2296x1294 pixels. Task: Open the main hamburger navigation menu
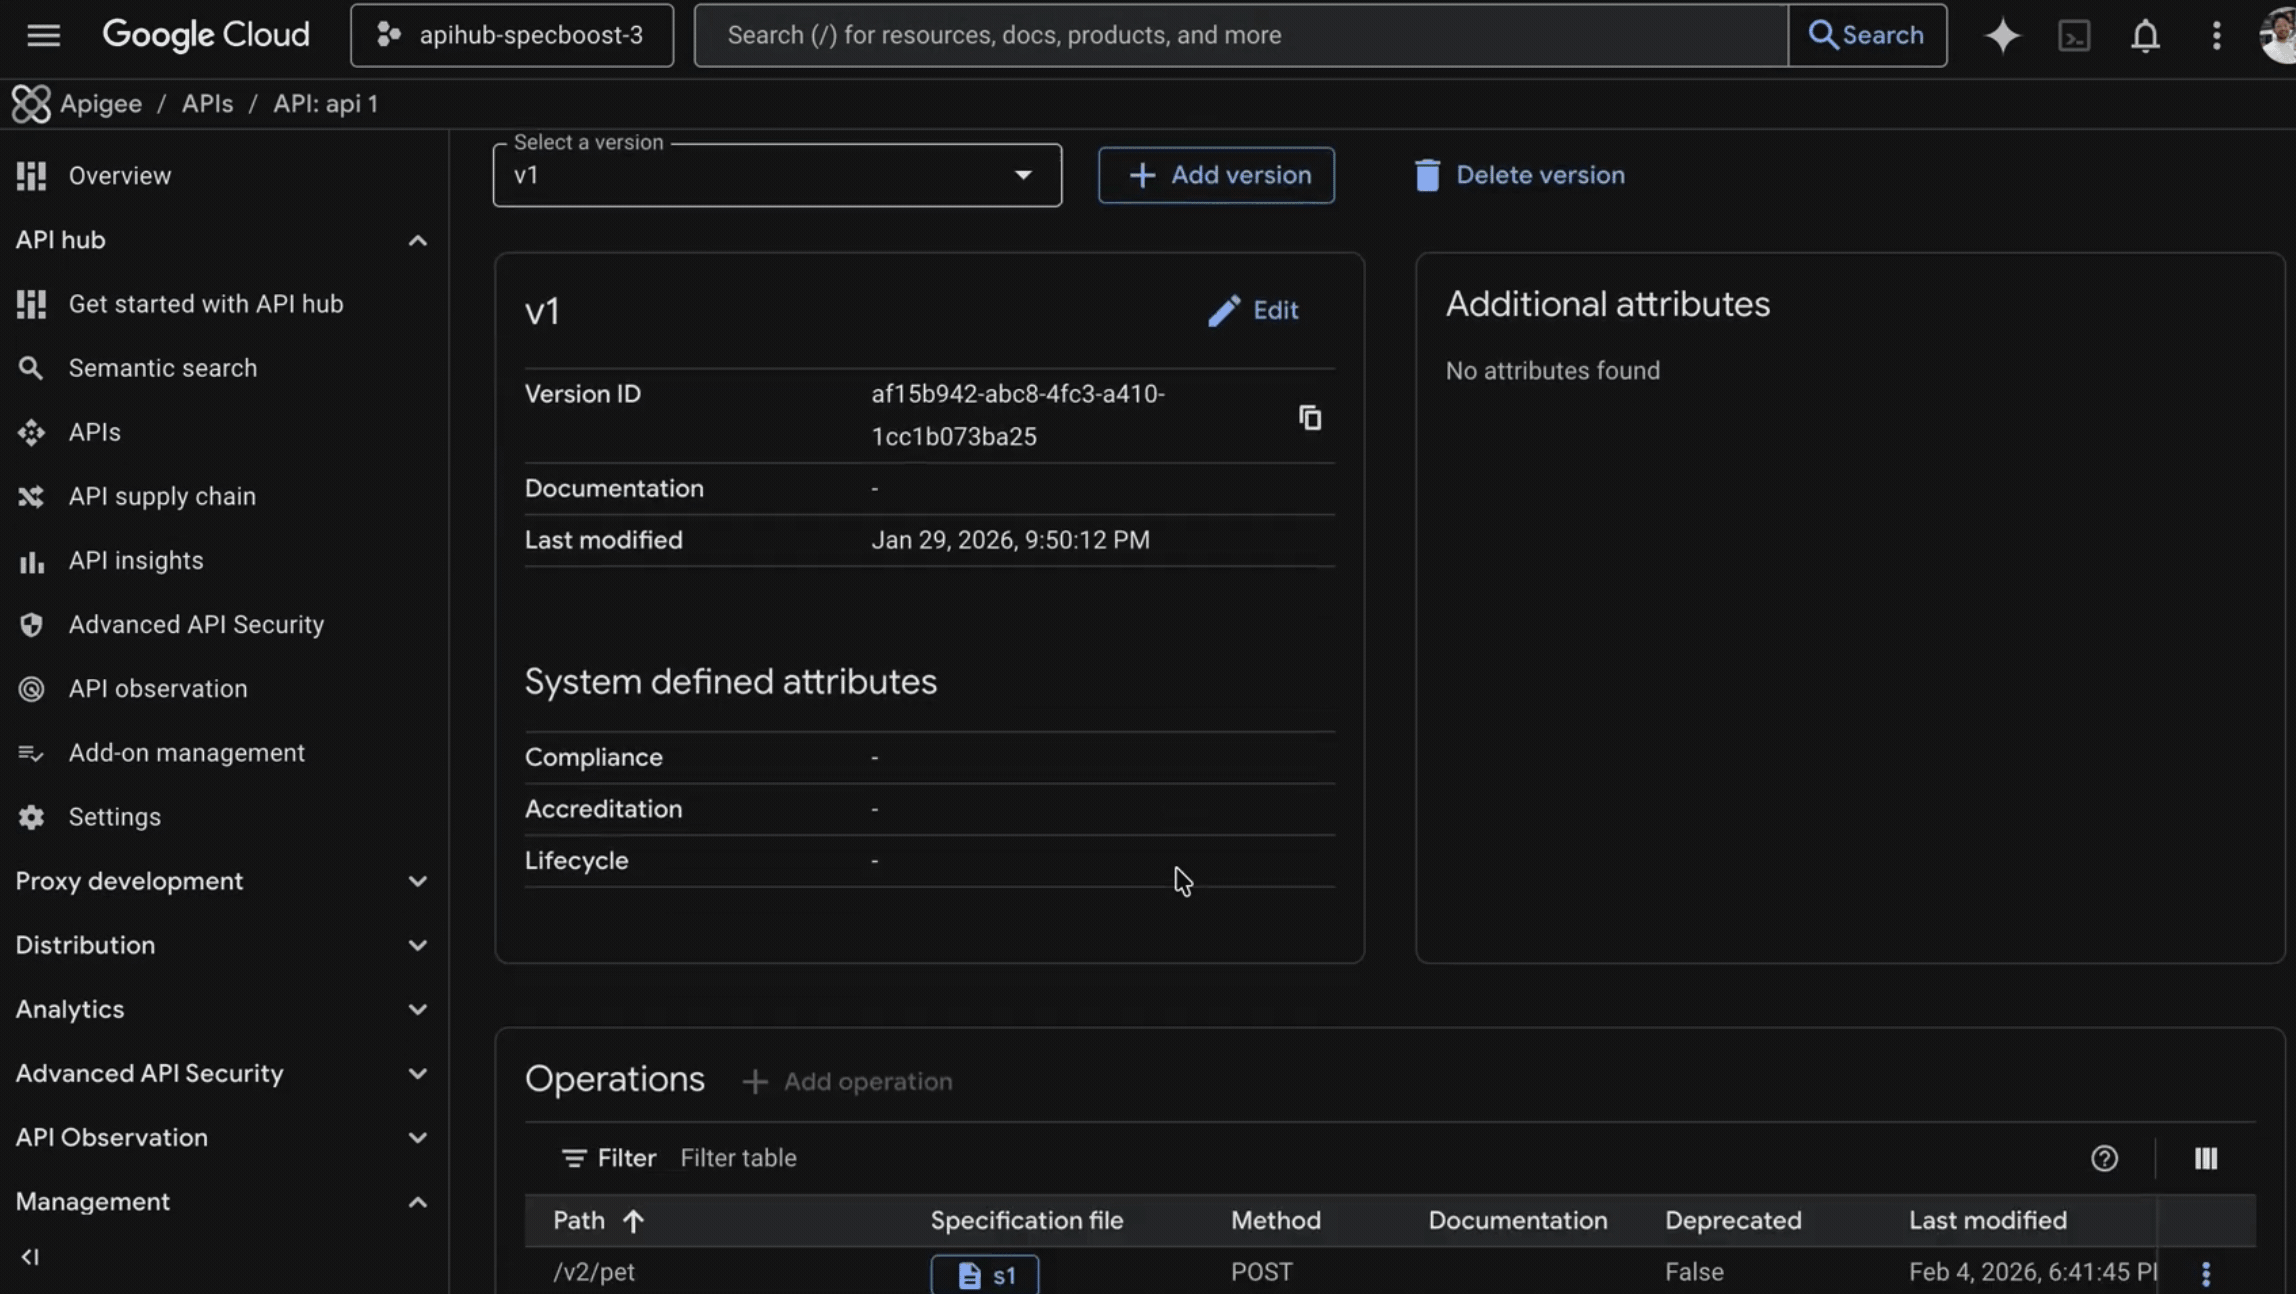point(43,36)
